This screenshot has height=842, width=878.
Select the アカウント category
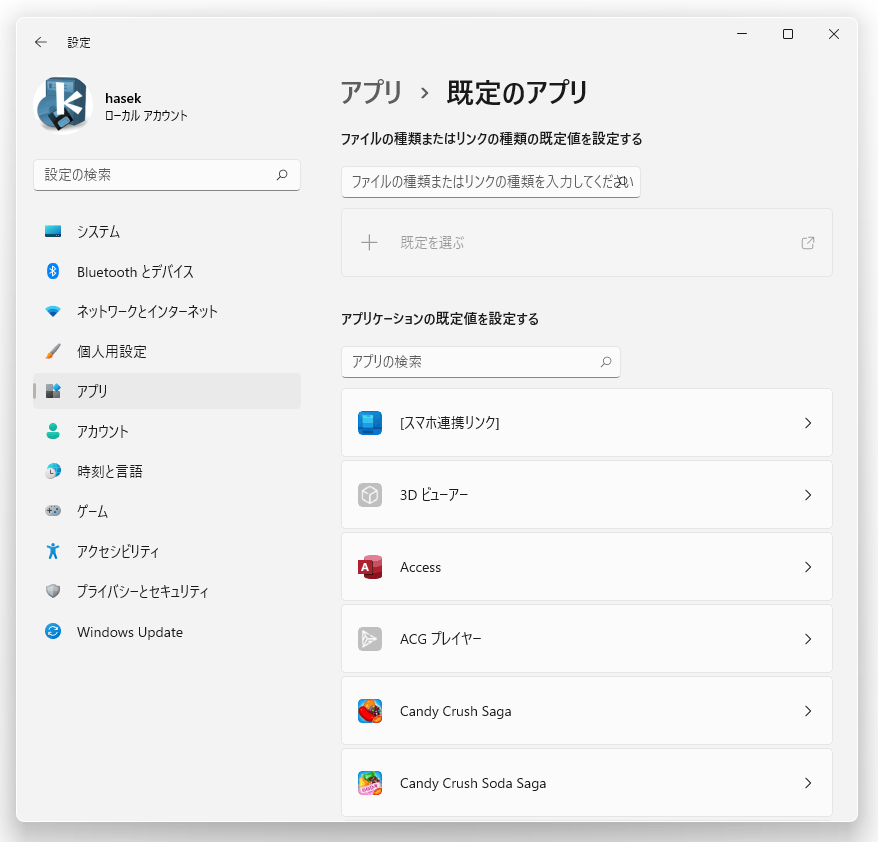[167, 431]
